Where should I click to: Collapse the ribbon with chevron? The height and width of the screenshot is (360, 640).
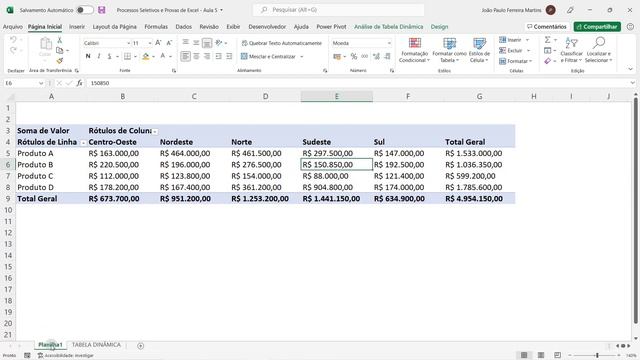[630, 69]
